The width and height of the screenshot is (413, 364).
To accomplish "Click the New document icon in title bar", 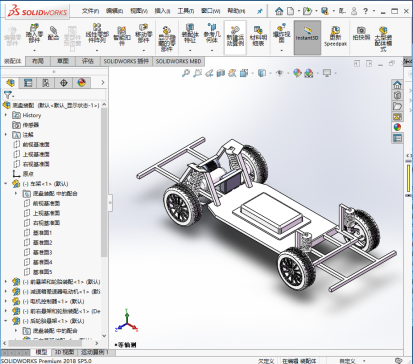I will tap(291, 11).
